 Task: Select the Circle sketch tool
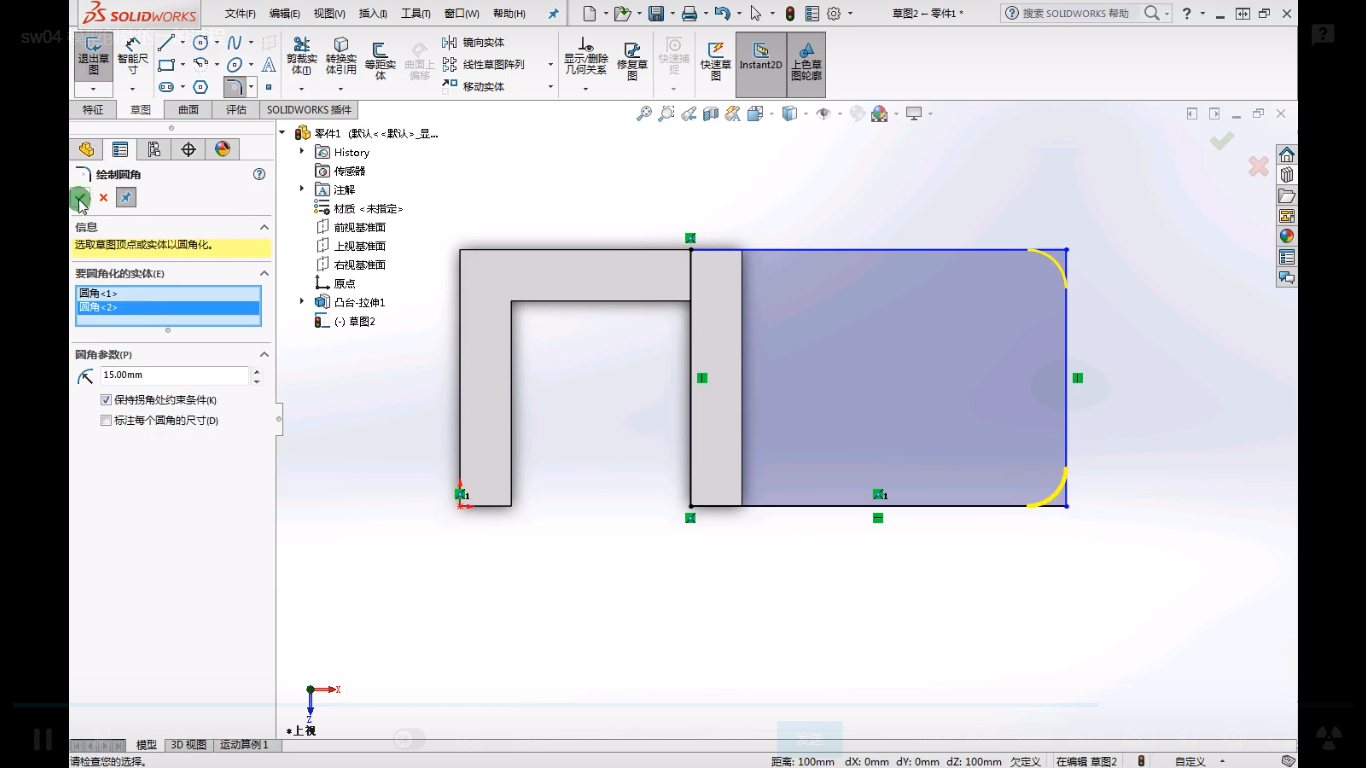[201, 42]
